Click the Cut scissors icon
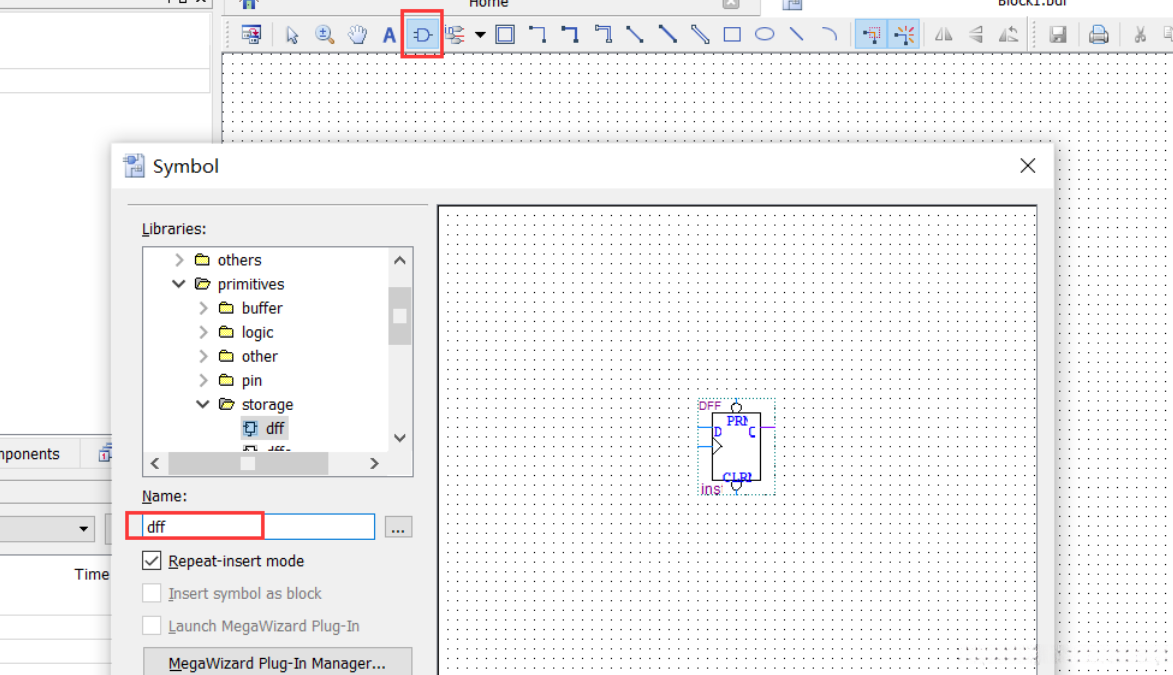 pyautogui.click(x=1140, y=34)
